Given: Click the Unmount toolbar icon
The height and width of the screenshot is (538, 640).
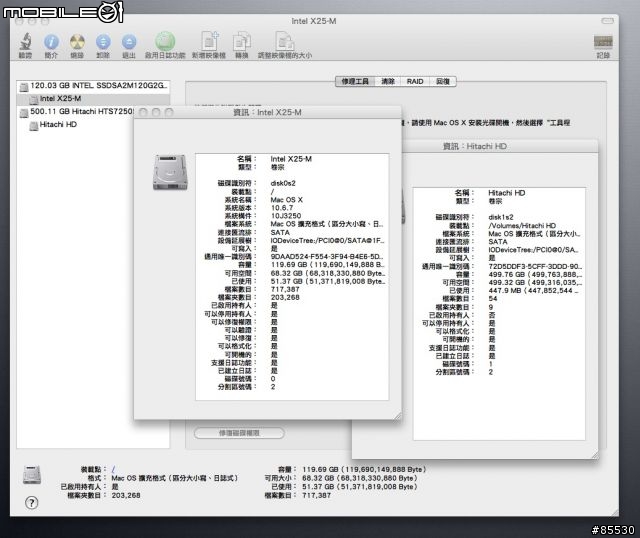Looking at the screenshot, I should coord(103,42).
